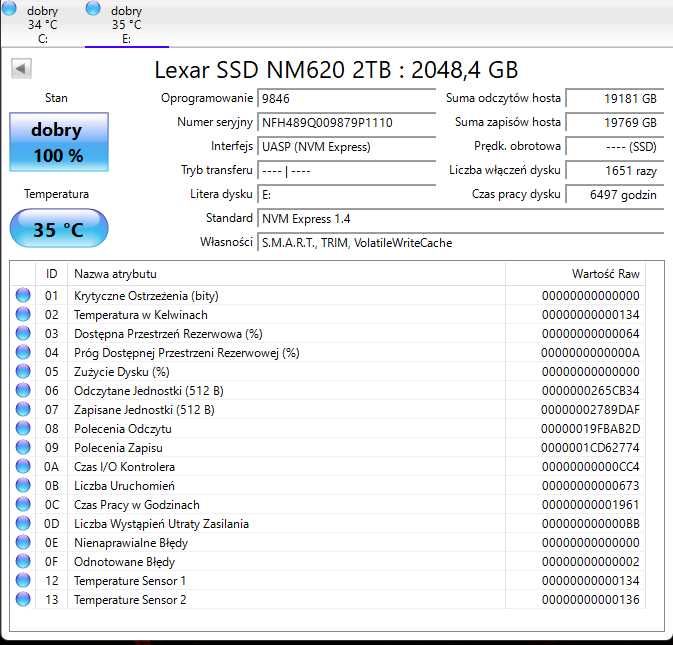Click the Litera dysku field showing E:

346,194
